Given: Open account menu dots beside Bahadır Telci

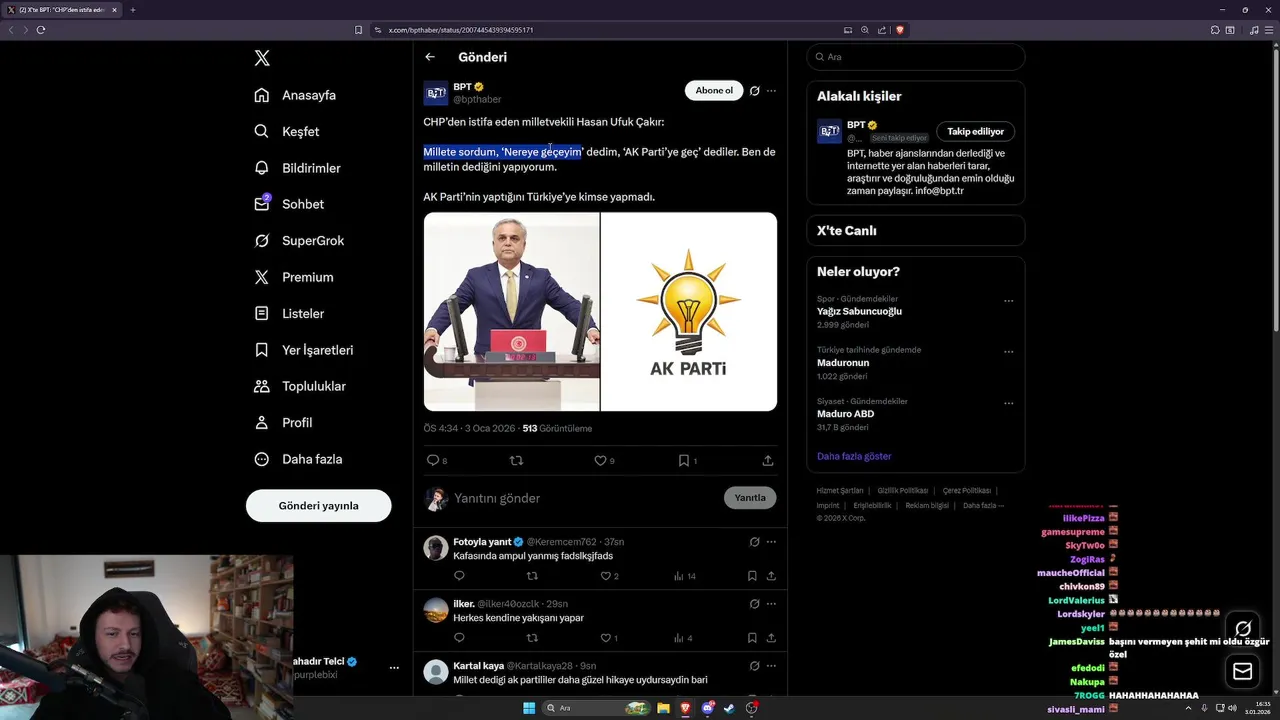Looking at the screenshot, I should pyautogui.click(x=394, y=668).
